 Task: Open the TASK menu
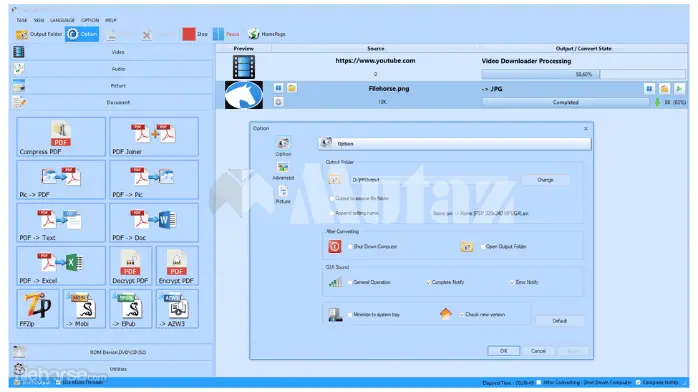coord(22,20)
